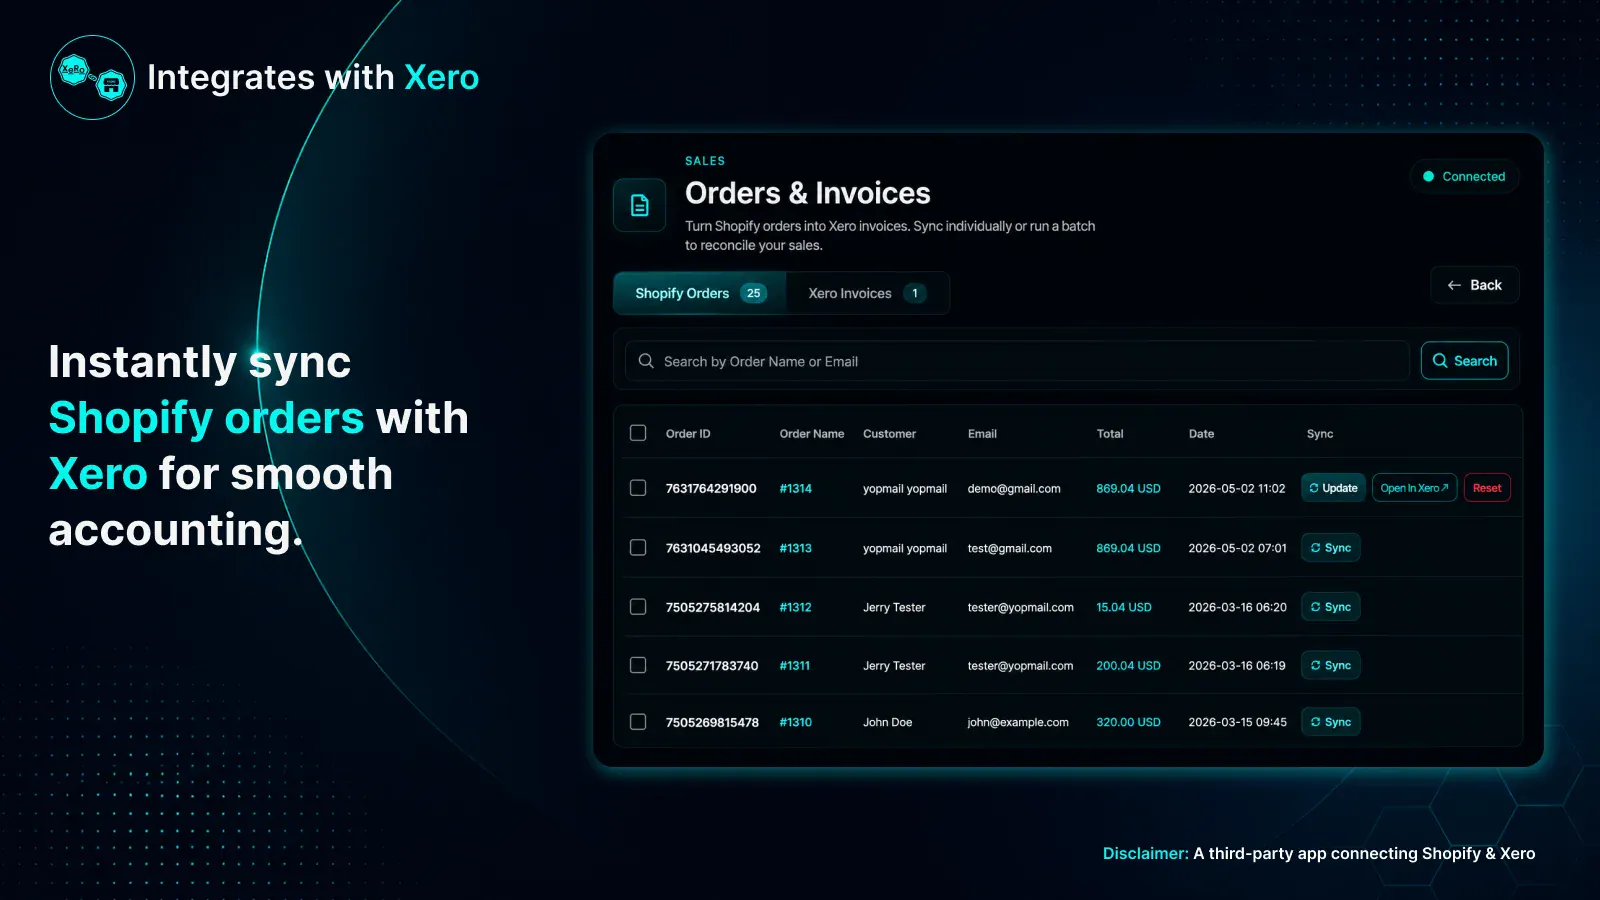This screenshot has width=1600, height=900.
Task: Click date 2026-05-02 07:01
Action: pyautogui.click(x=1237, y=548)
